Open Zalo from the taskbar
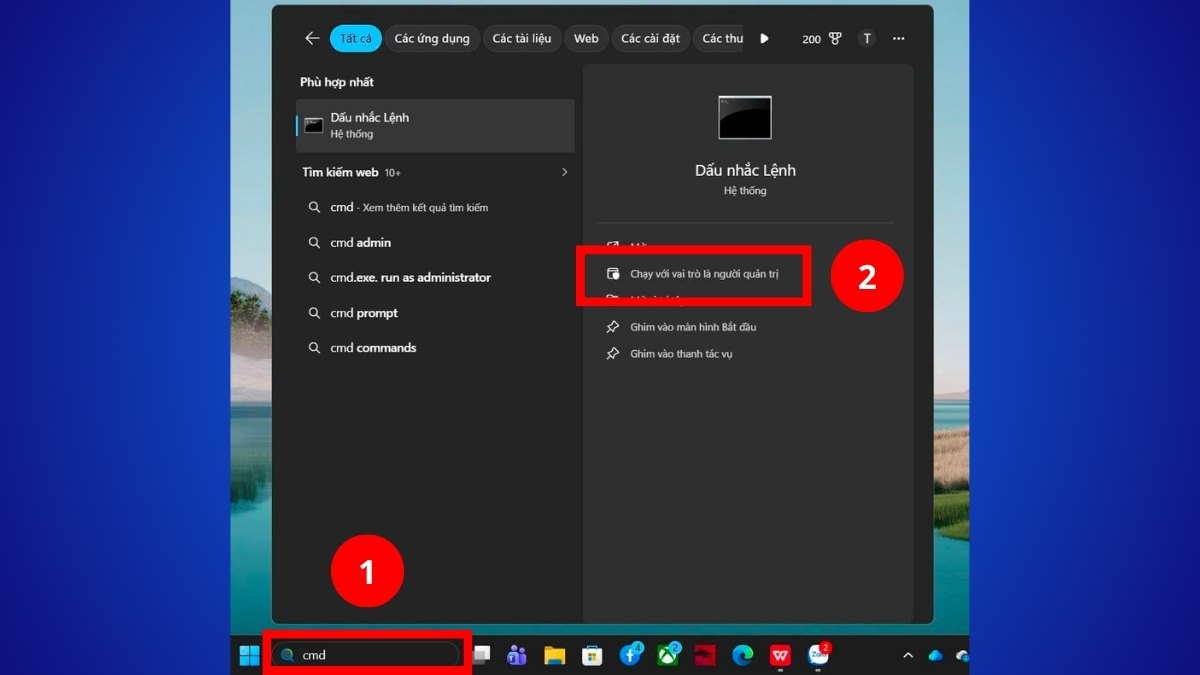Screen dimensions: 1200x675 (818, 657)
